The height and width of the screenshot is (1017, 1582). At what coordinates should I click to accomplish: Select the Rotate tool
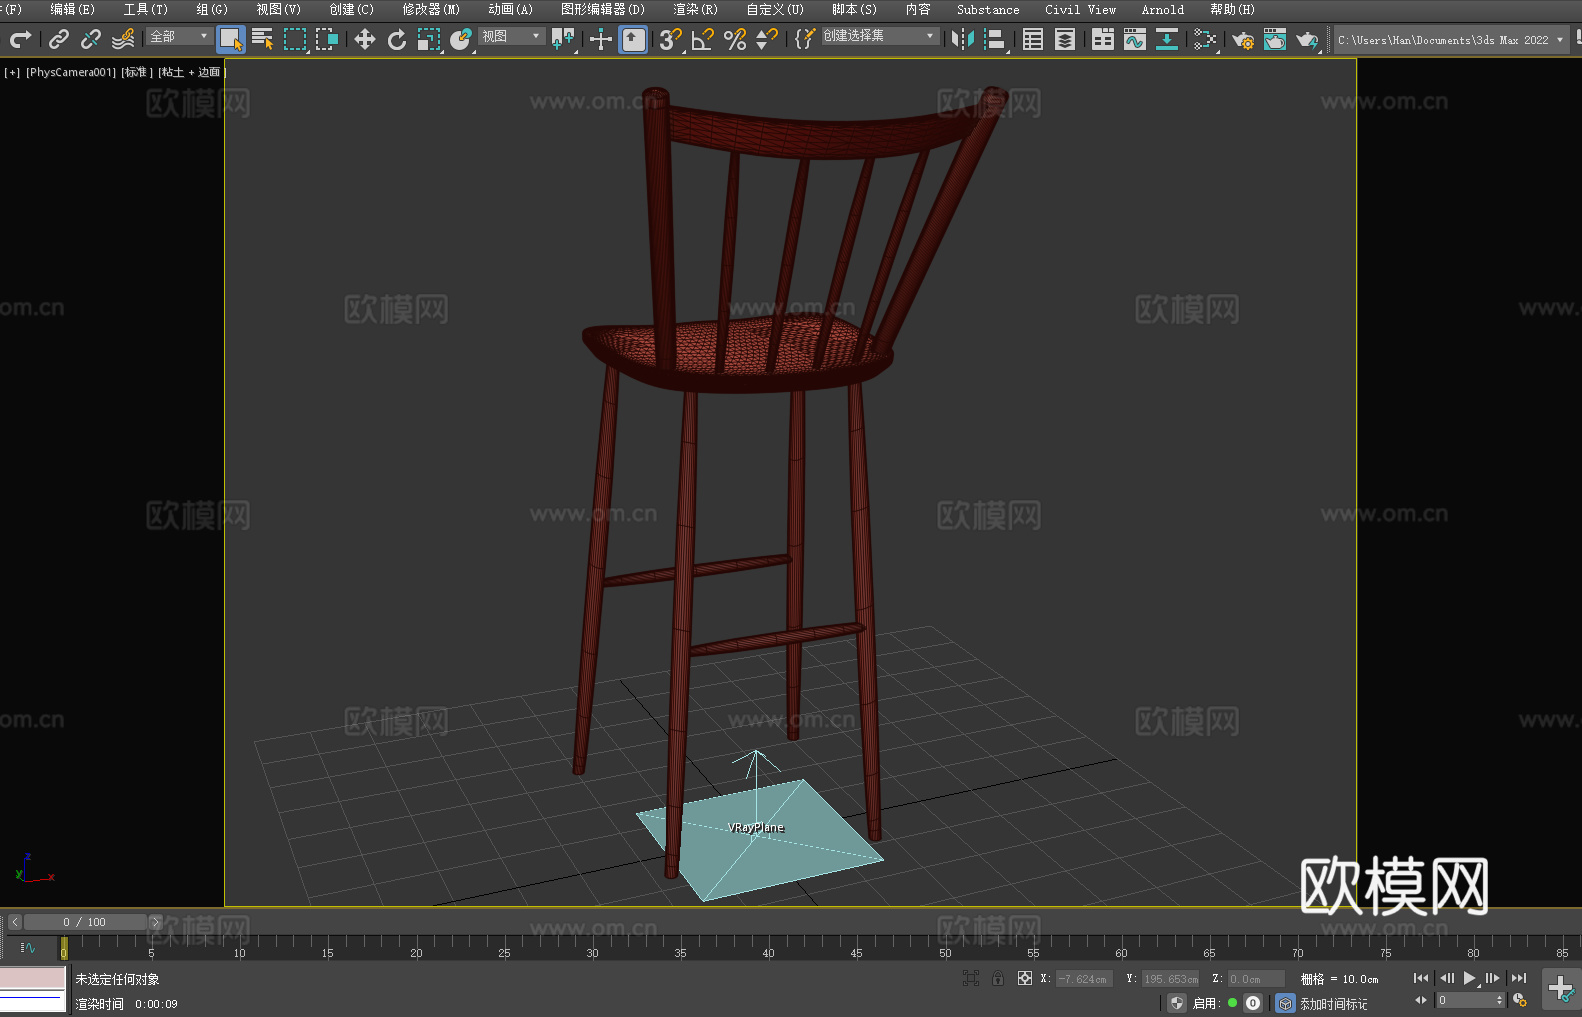[397, 39]
